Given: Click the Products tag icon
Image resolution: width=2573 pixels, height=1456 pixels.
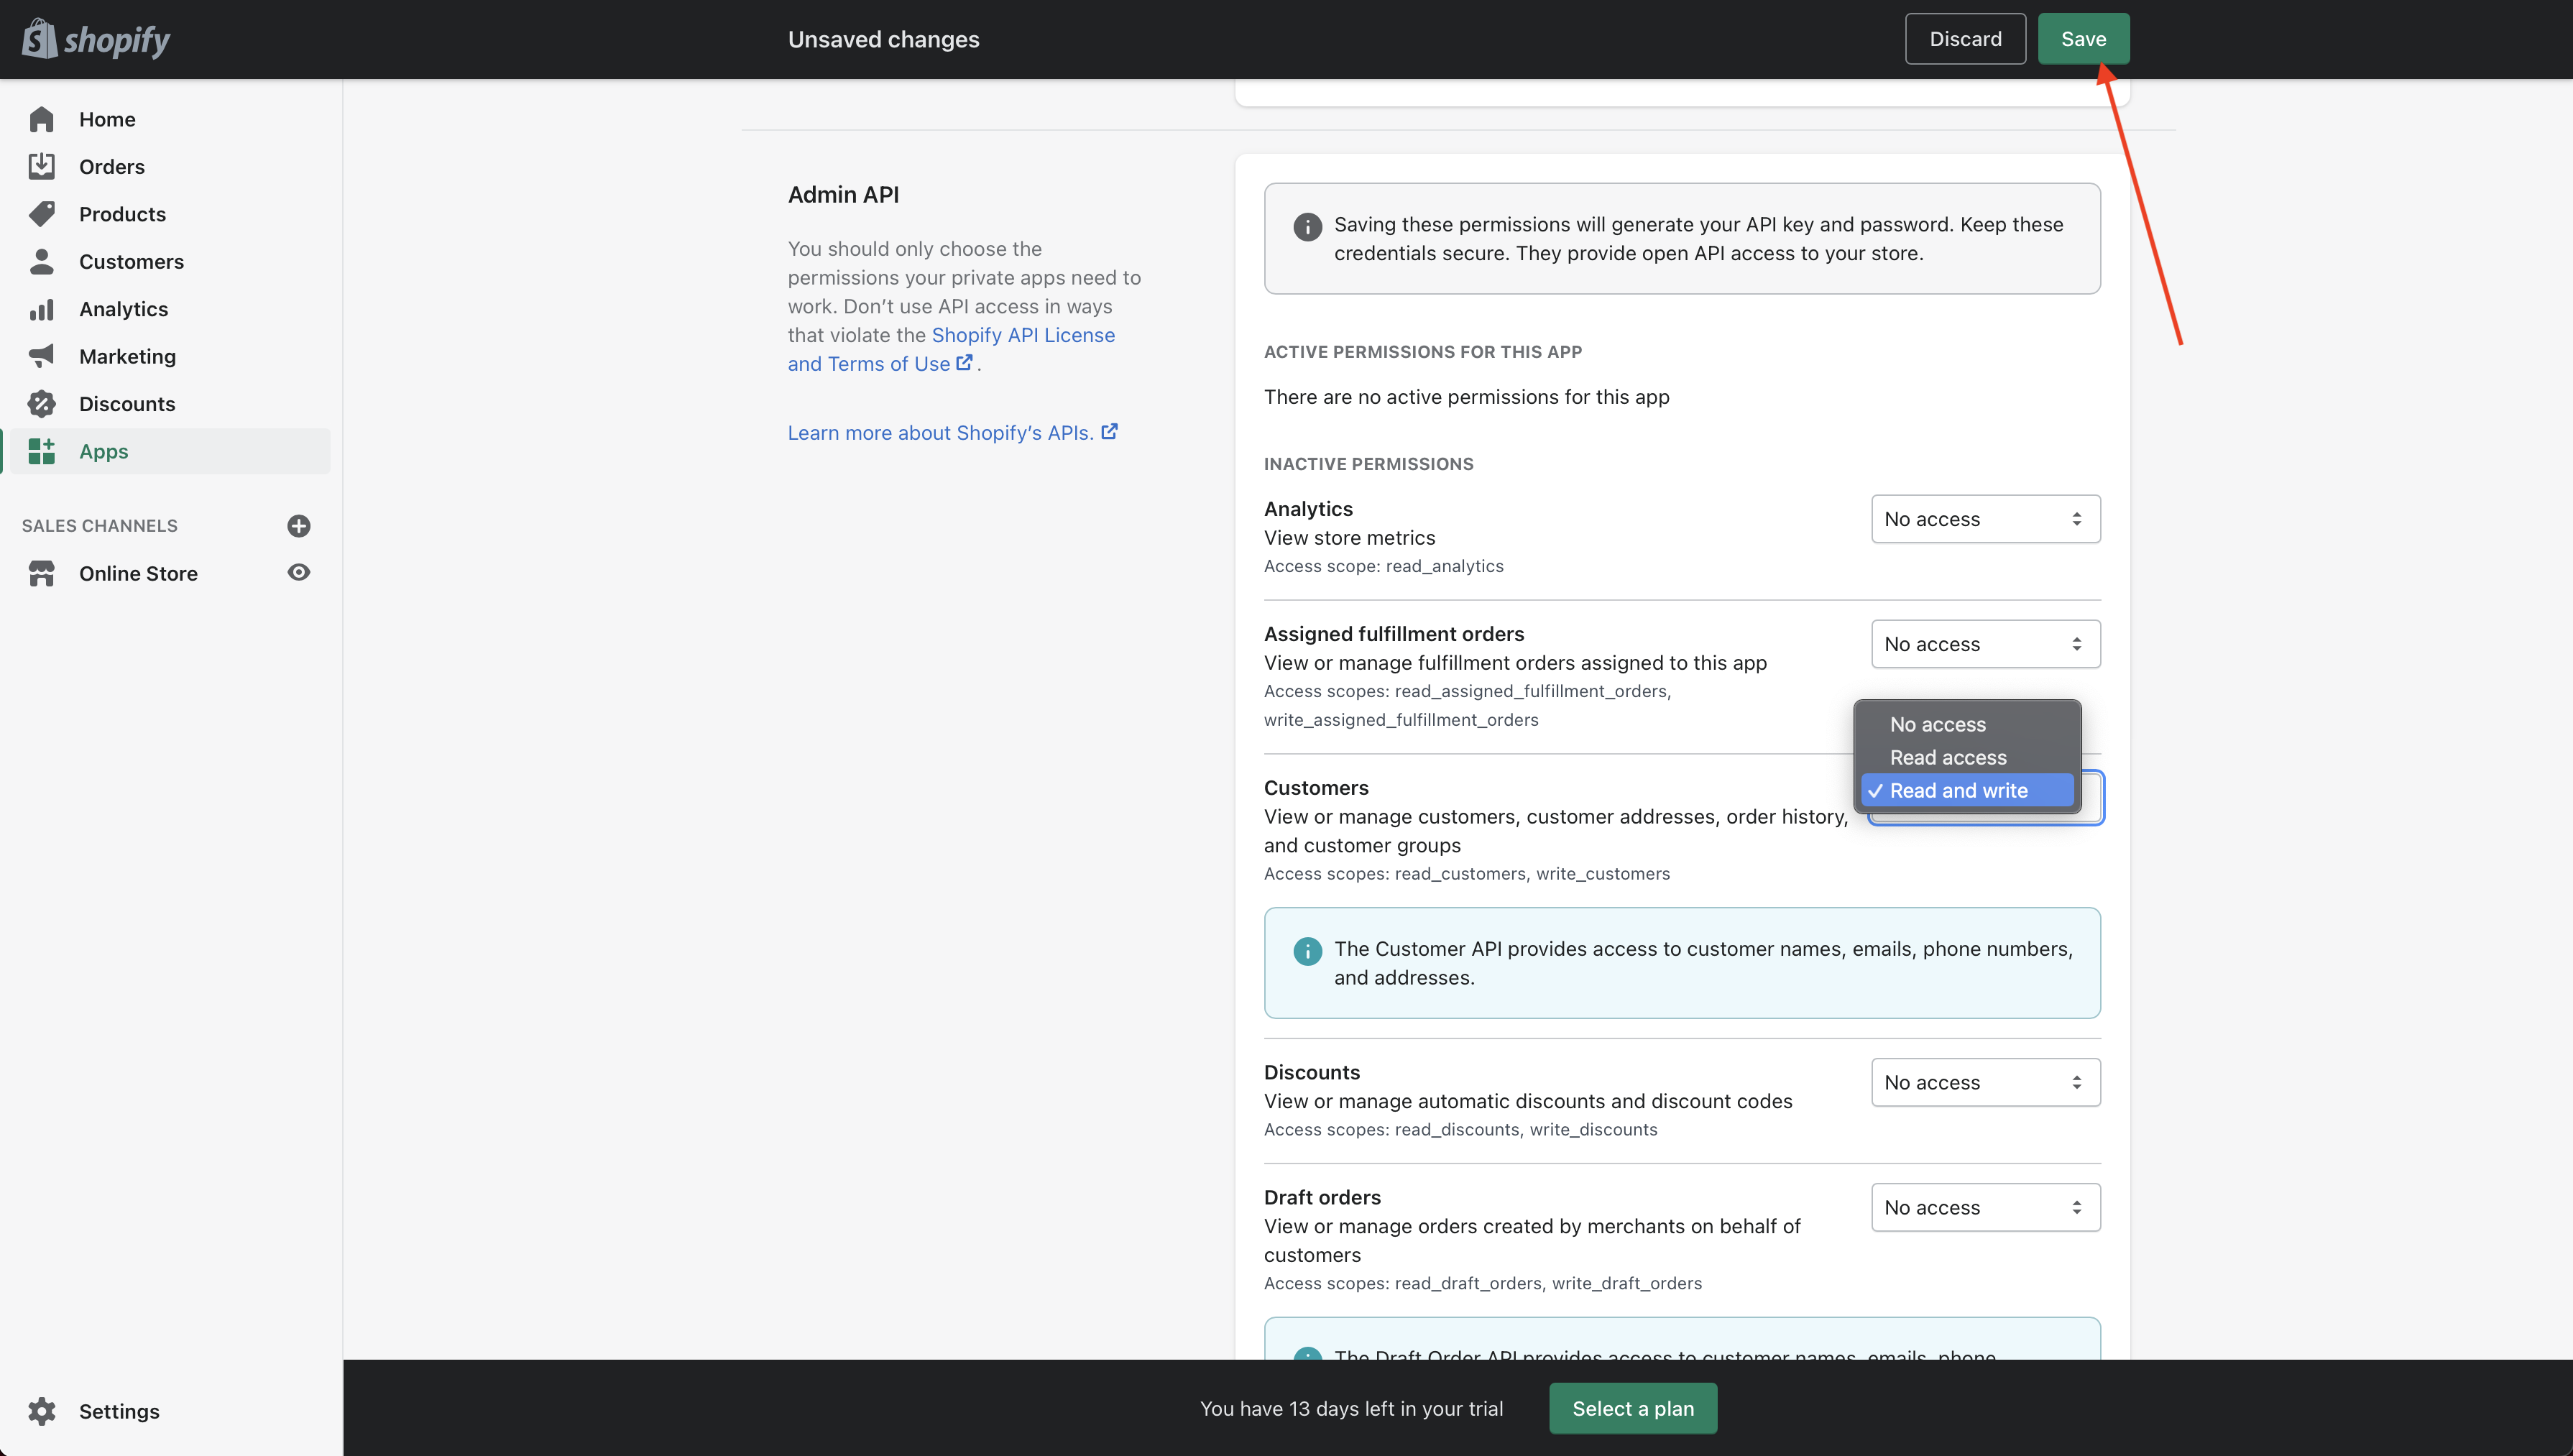Looking at the screenshot, I should (x=41, y=214).
